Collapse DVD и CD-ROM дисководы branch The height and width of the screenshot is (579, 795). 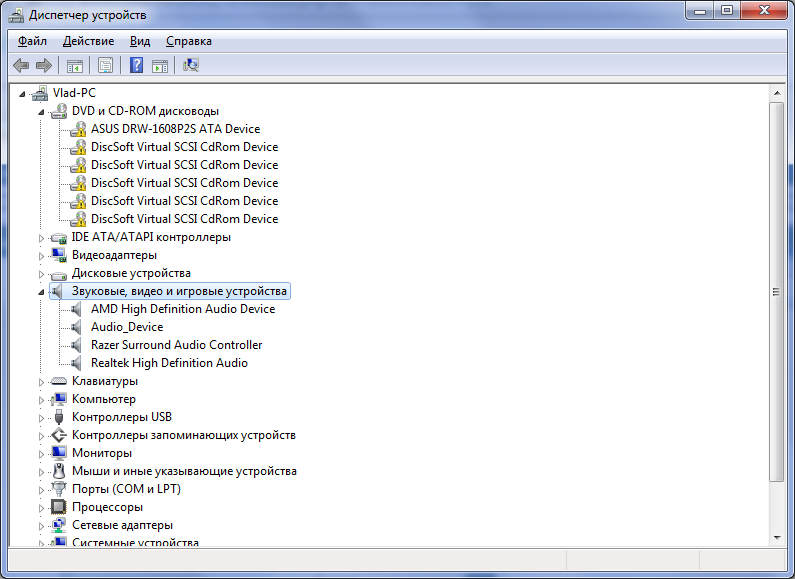42,112
